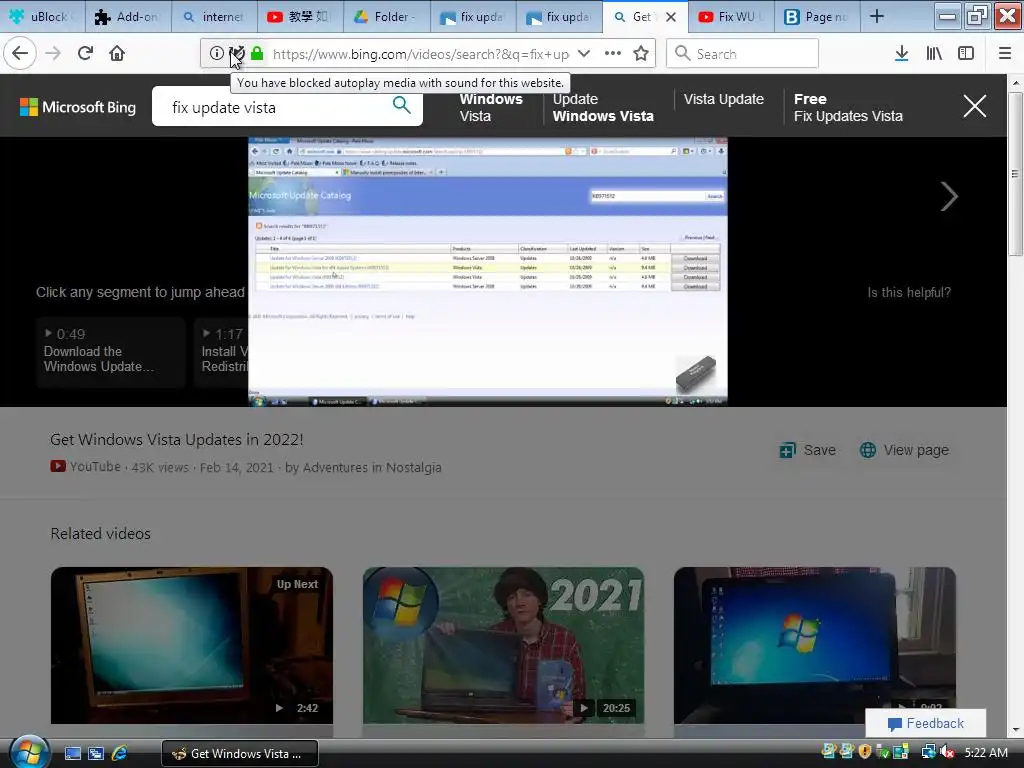
Task: Click the Firefox Search box
Action: click(x=743, y=54)
